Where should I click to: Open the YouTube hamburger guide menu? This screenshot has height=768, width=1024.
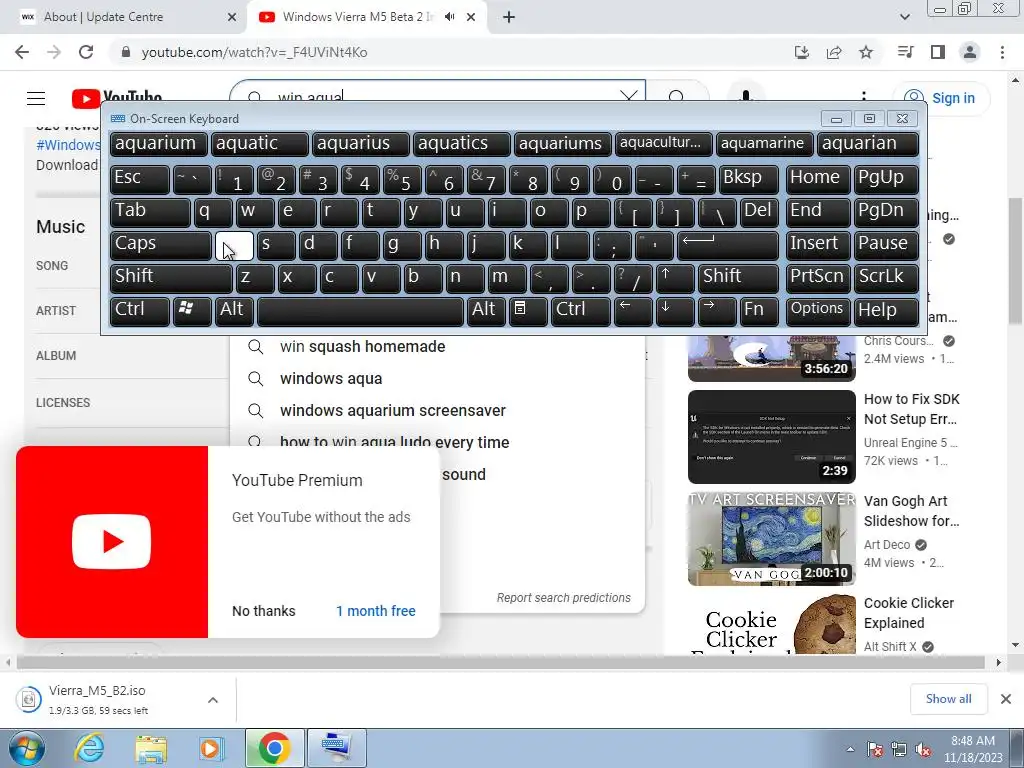pyautogui.click(x=36, y=99)
